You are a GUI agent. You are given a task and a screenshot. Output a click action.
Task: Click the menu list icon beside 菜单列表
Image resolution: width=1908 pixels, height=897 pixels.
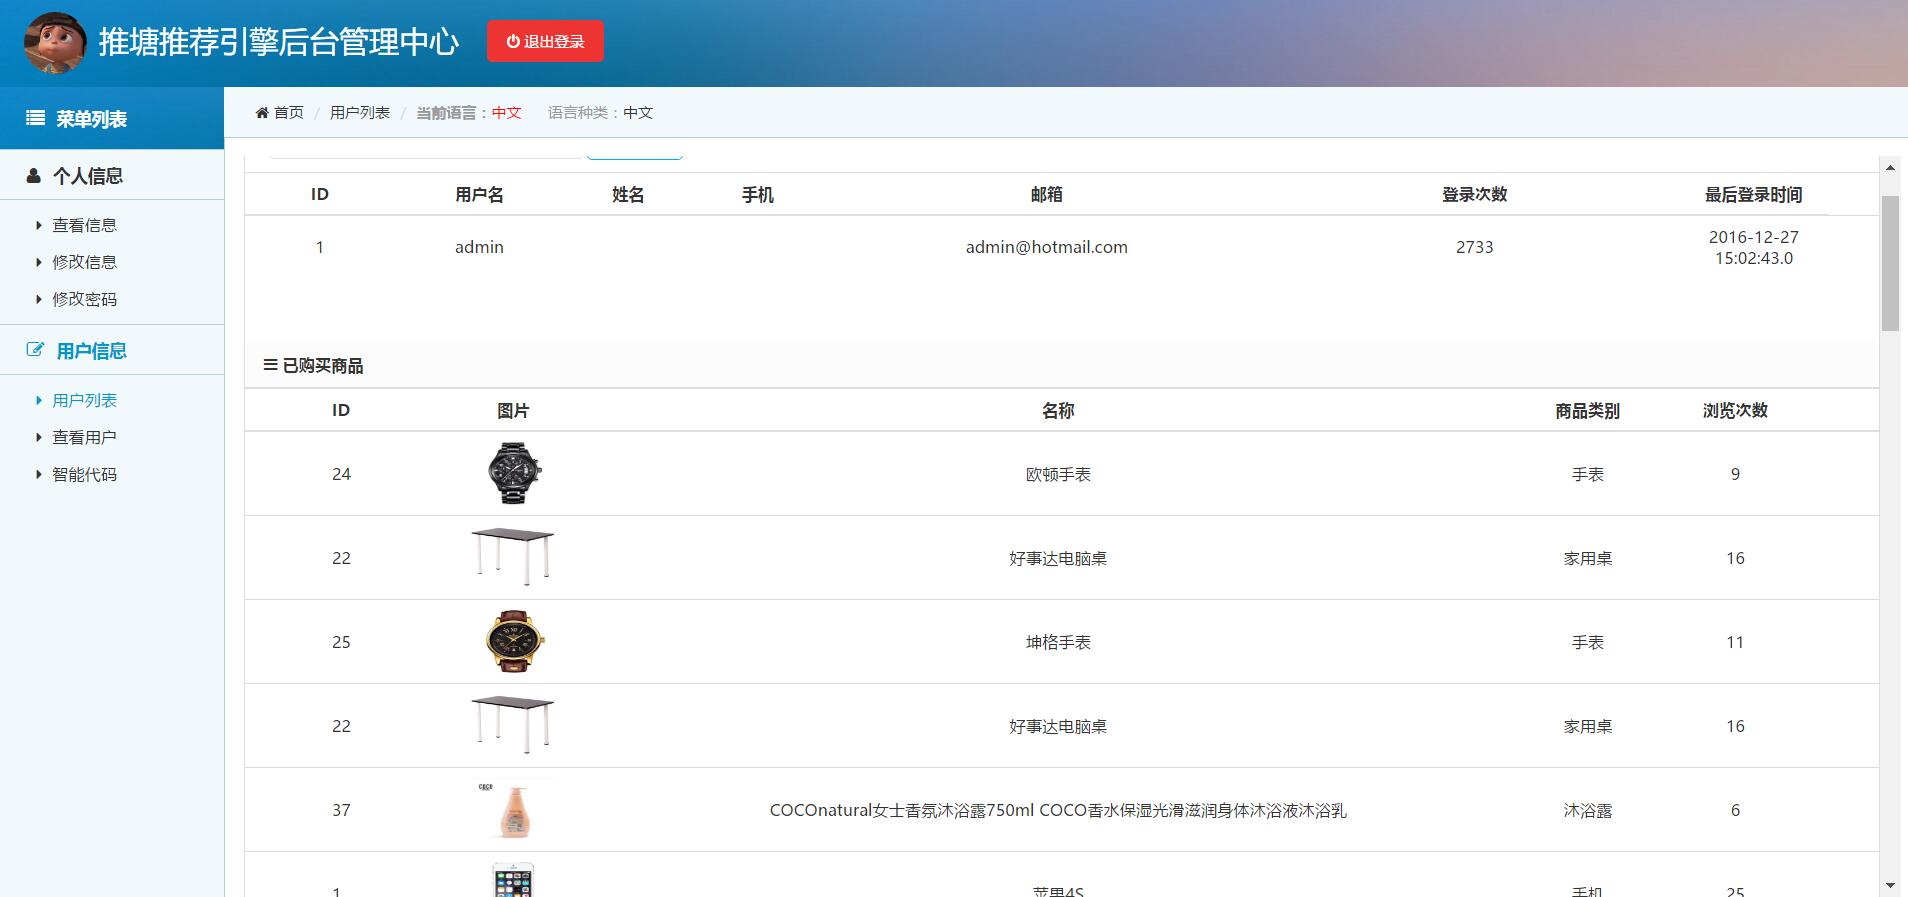(x=35, y=118)
